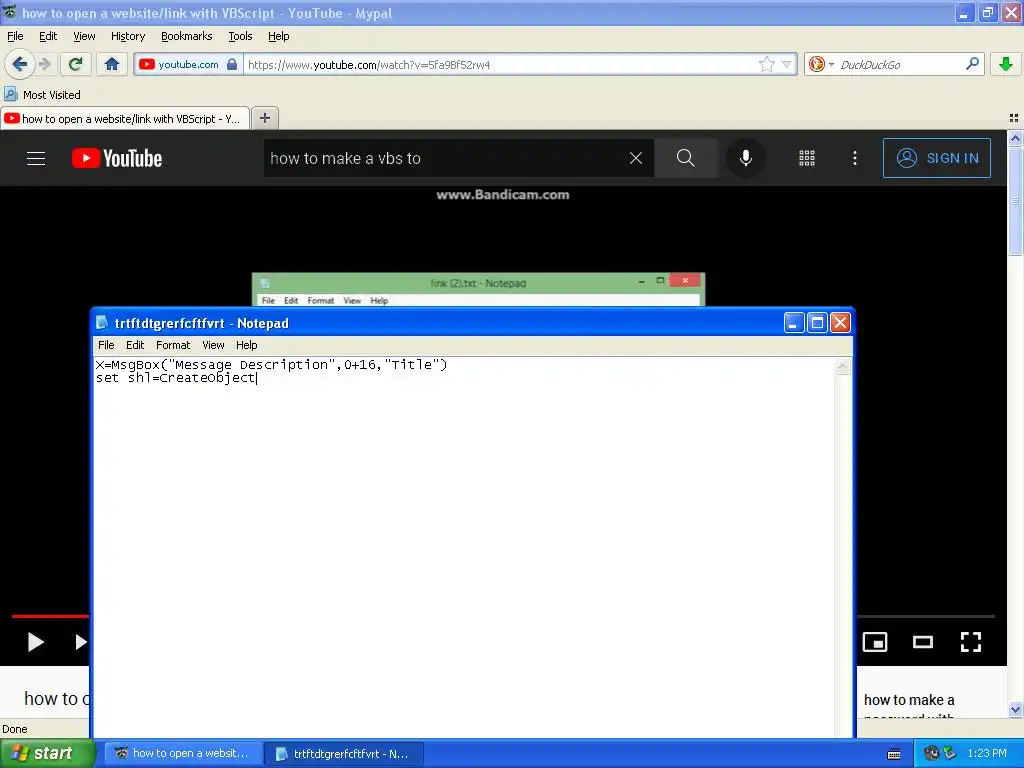Click the system clock 1:23 PM

987,753
